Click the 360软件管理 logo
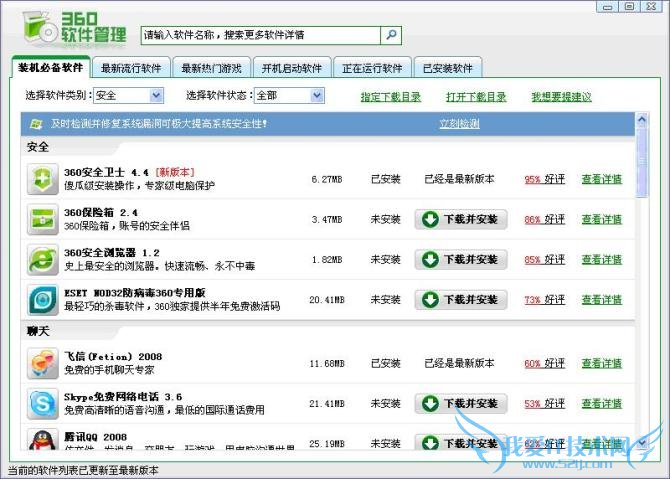Screen dimensions: 670x479 click(x=74, y=28)
